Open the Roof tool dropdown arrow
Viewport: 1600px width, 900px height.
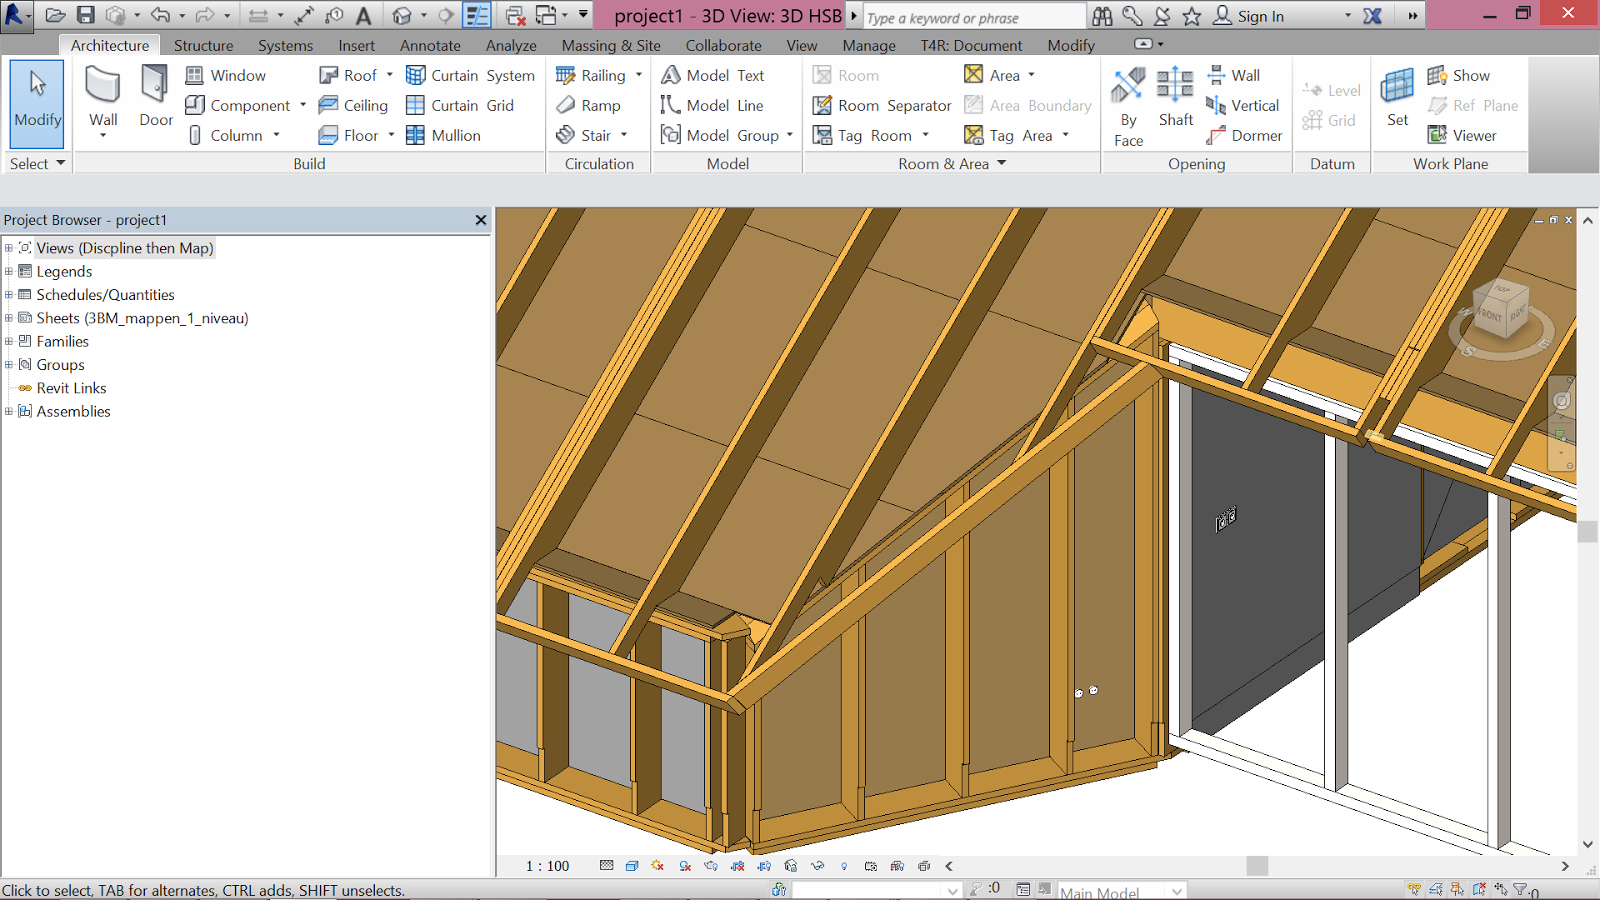point(390,75)
